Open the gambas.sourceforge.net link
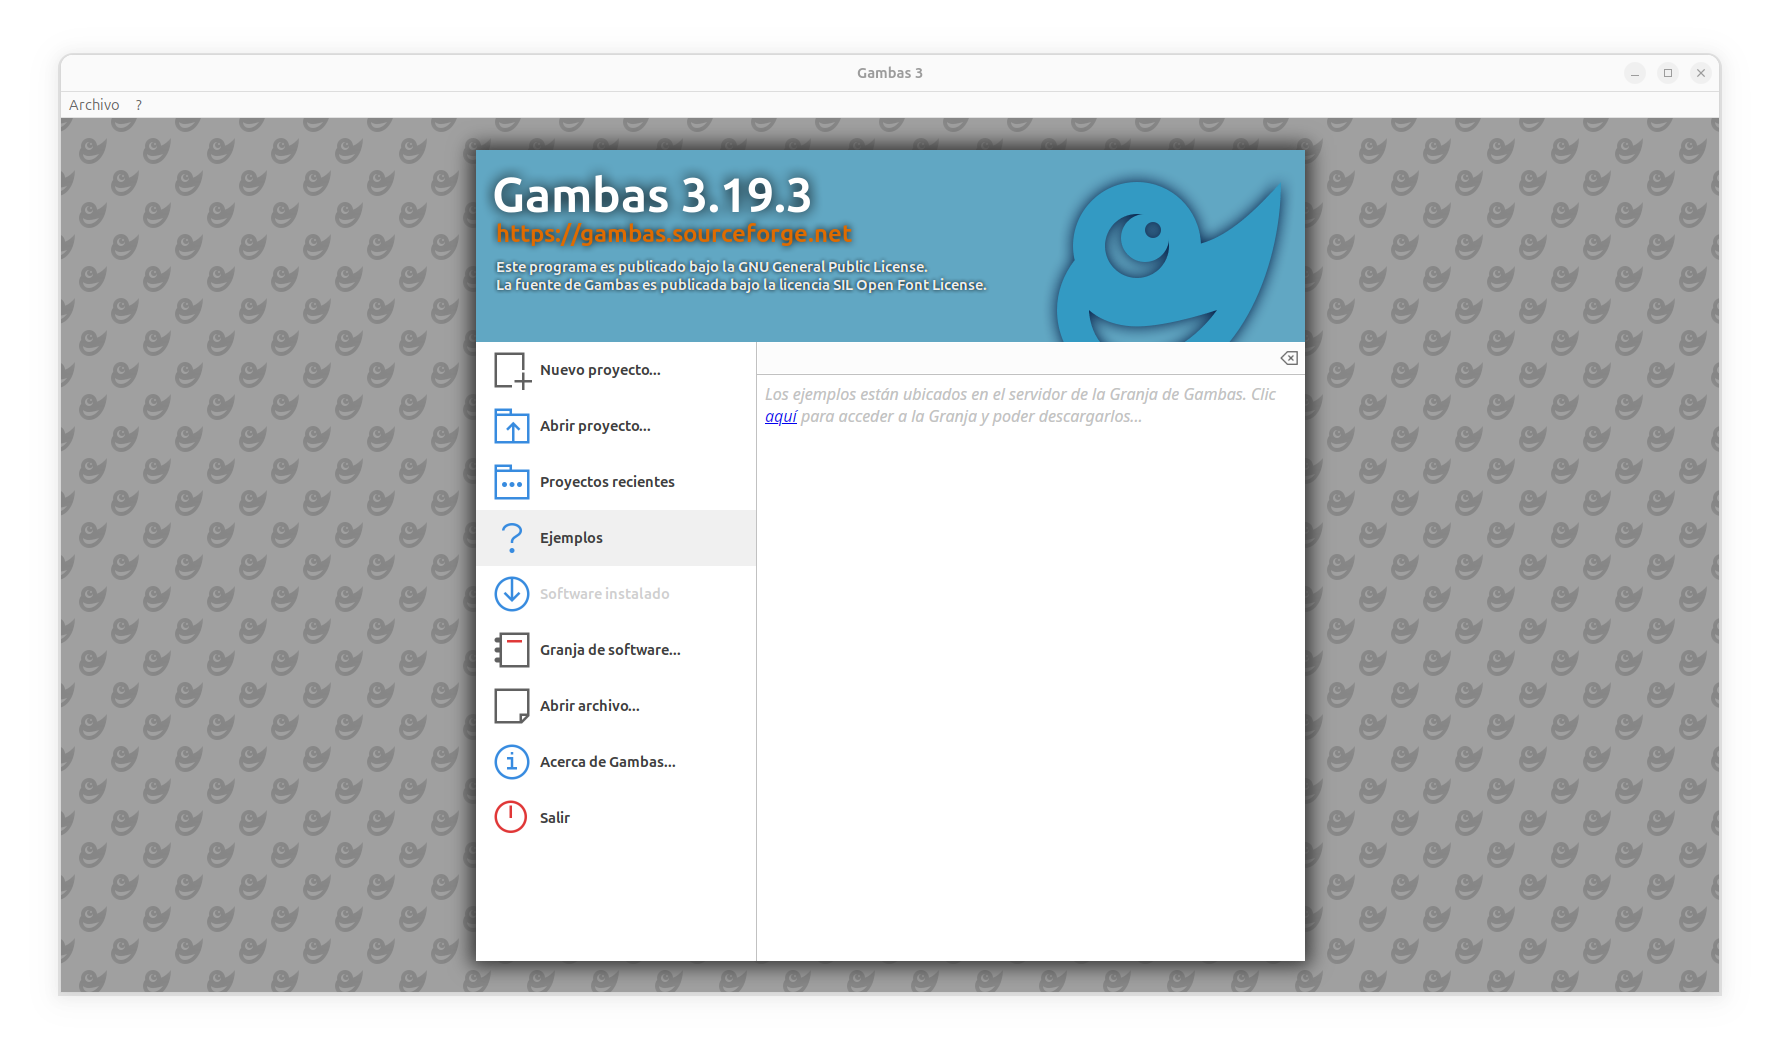 [x=674, y=234]
